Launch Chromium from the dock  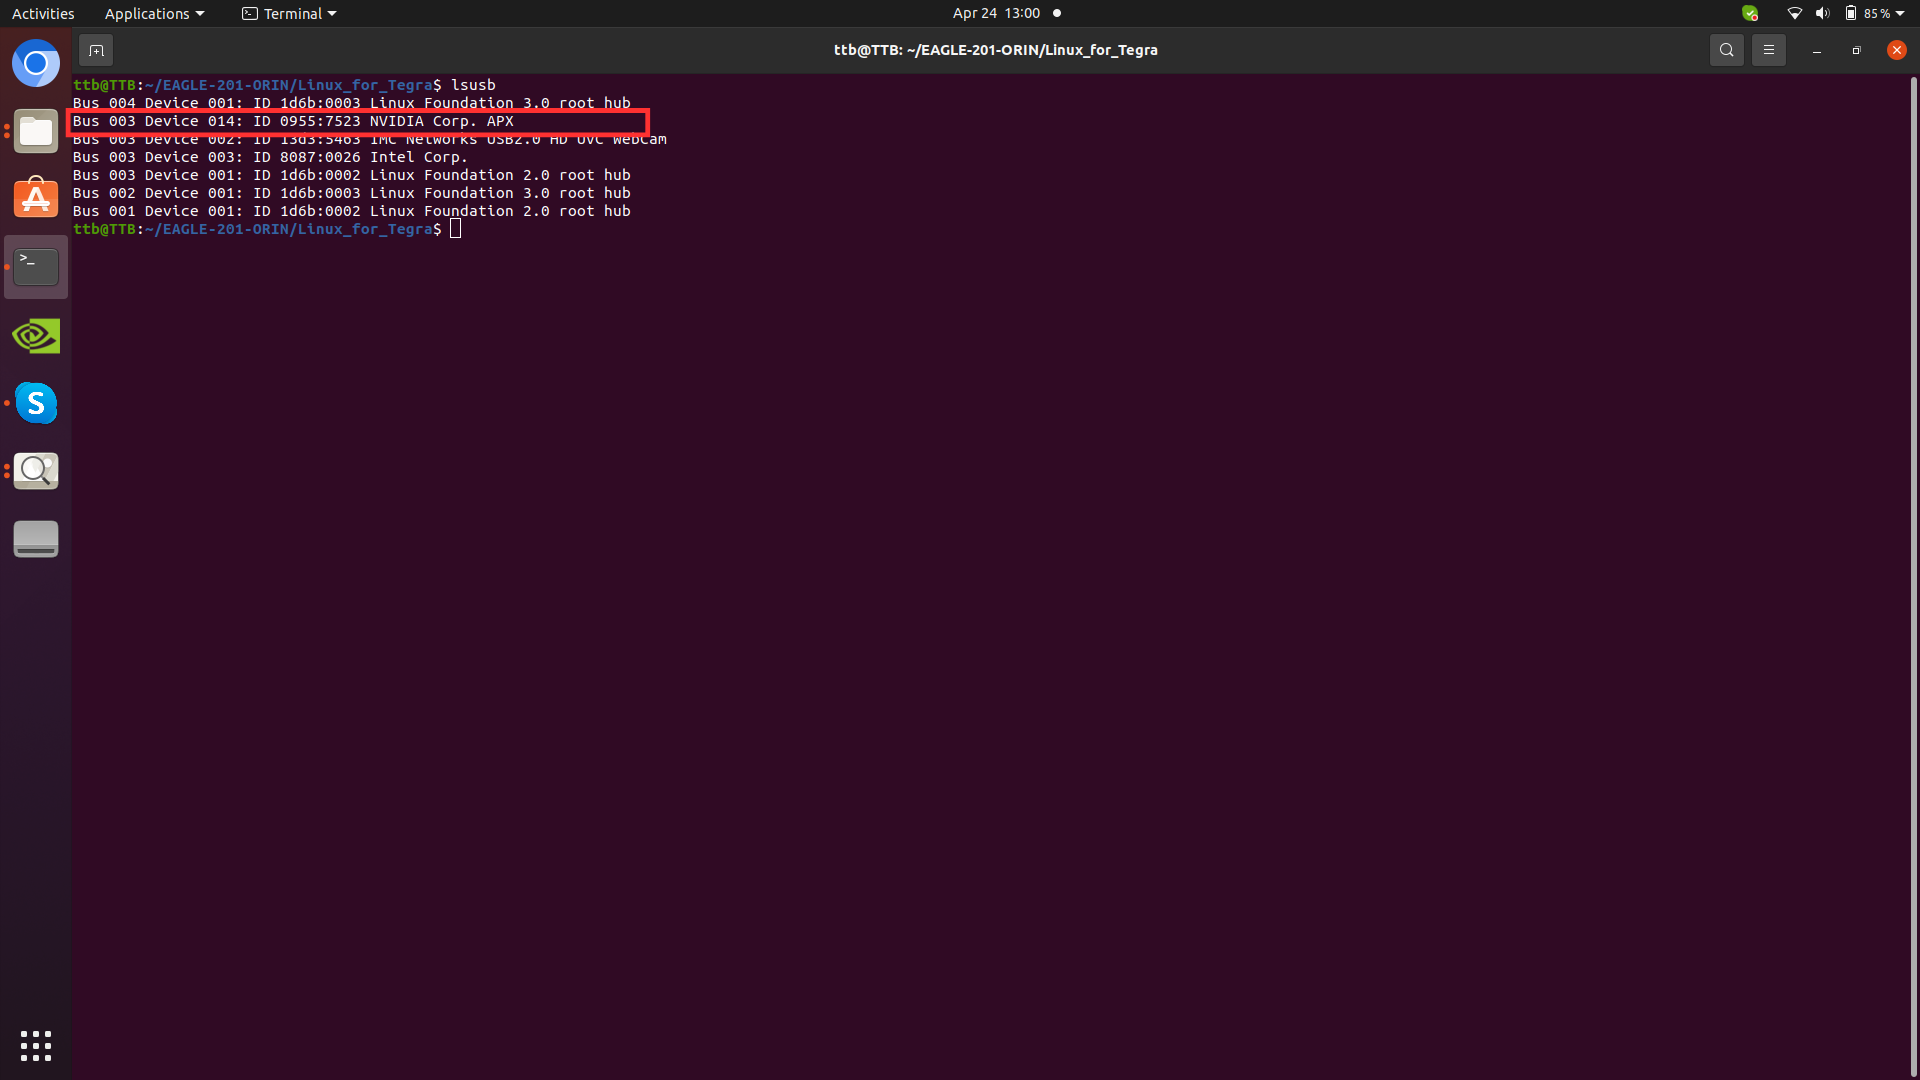(x=36, y=64)
